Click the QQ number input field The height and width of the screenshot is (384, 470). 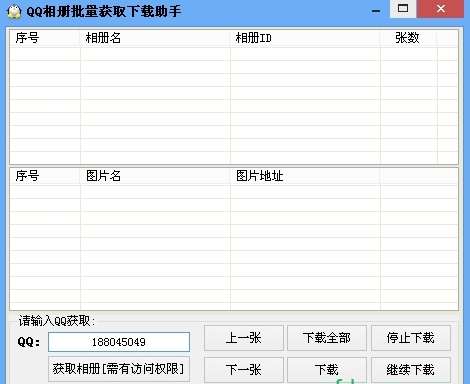click(119, 342)
